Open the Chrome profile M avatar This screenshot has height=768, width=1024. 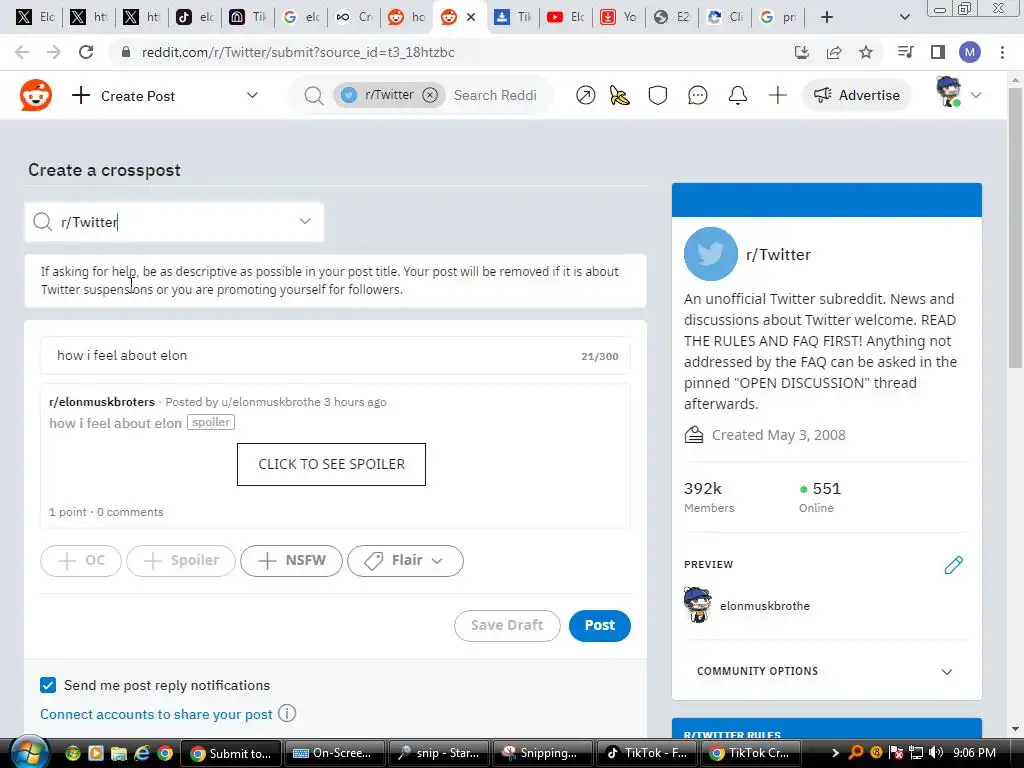click(970, 52)
